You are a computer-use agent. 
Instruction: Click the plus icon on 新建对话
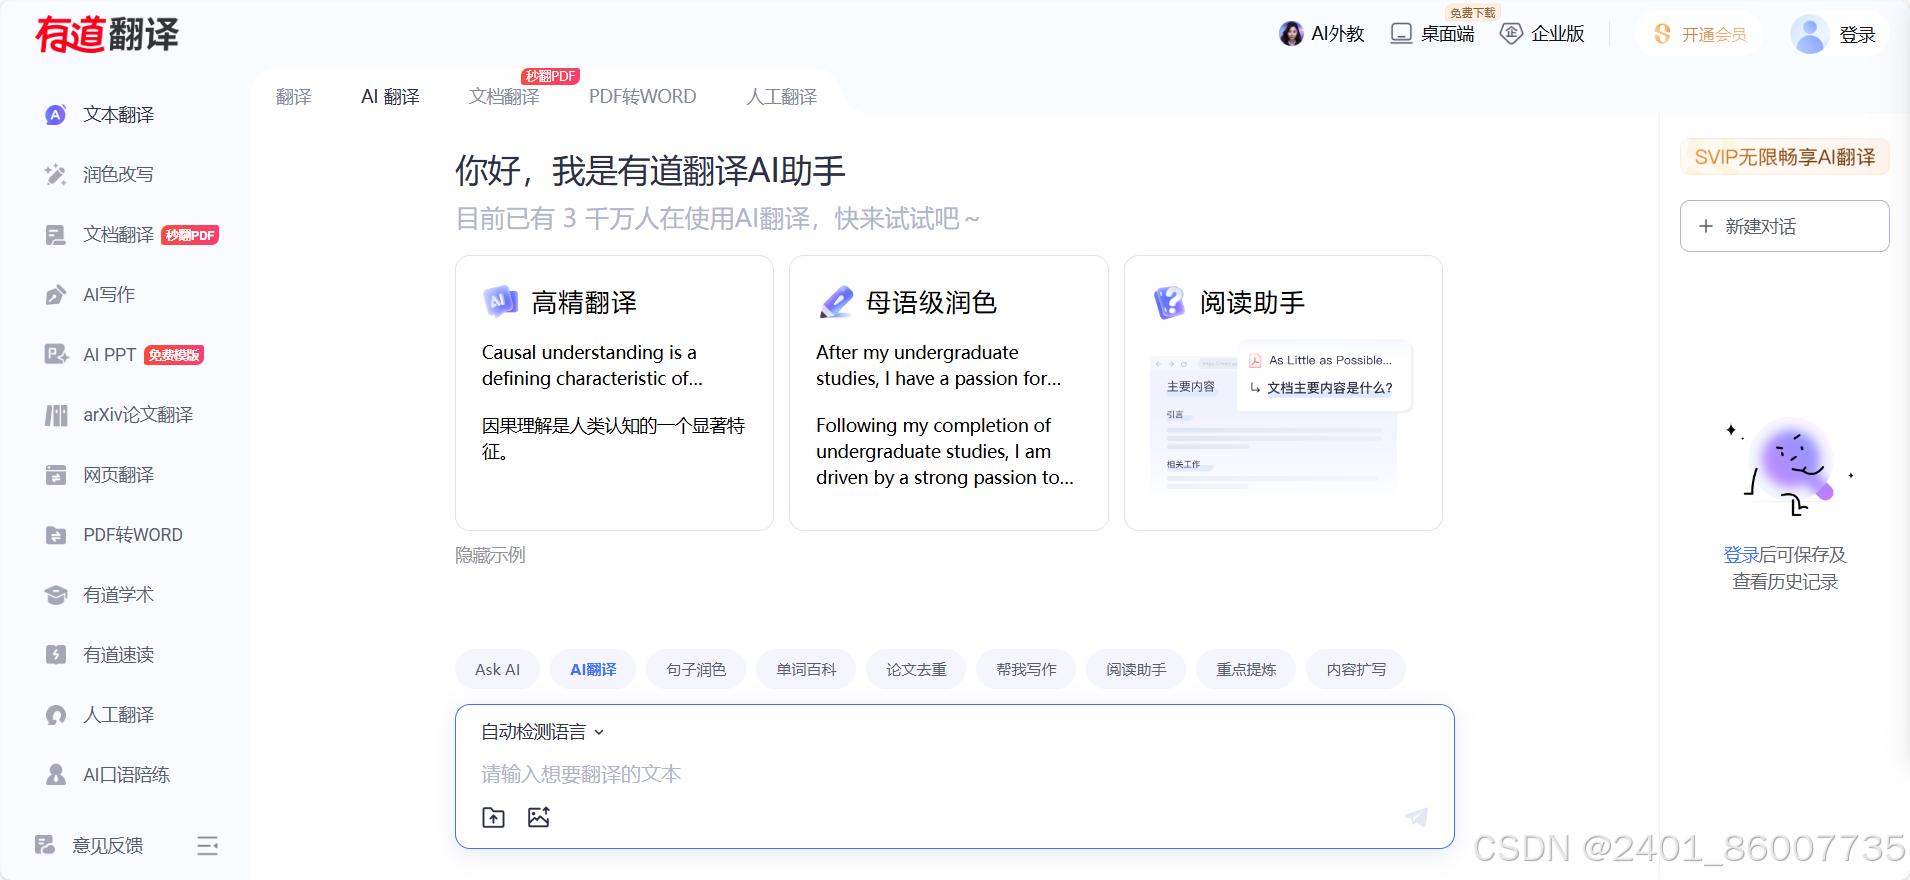1706,226
